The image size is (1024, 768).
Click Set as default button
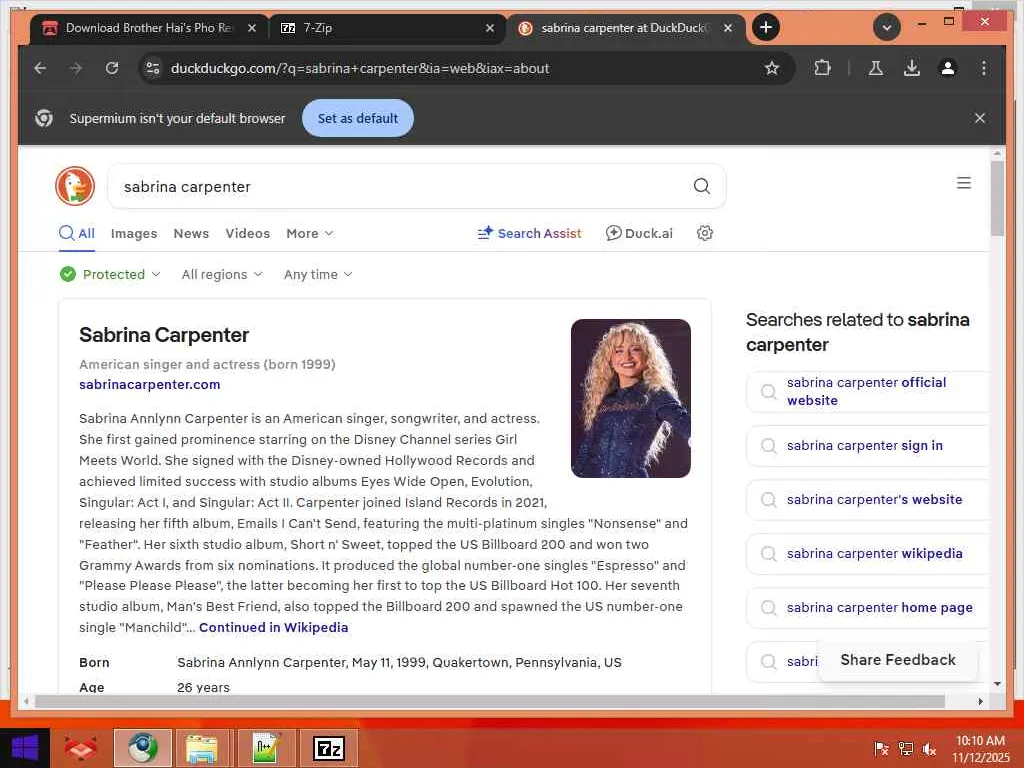[x=358, y=118]
